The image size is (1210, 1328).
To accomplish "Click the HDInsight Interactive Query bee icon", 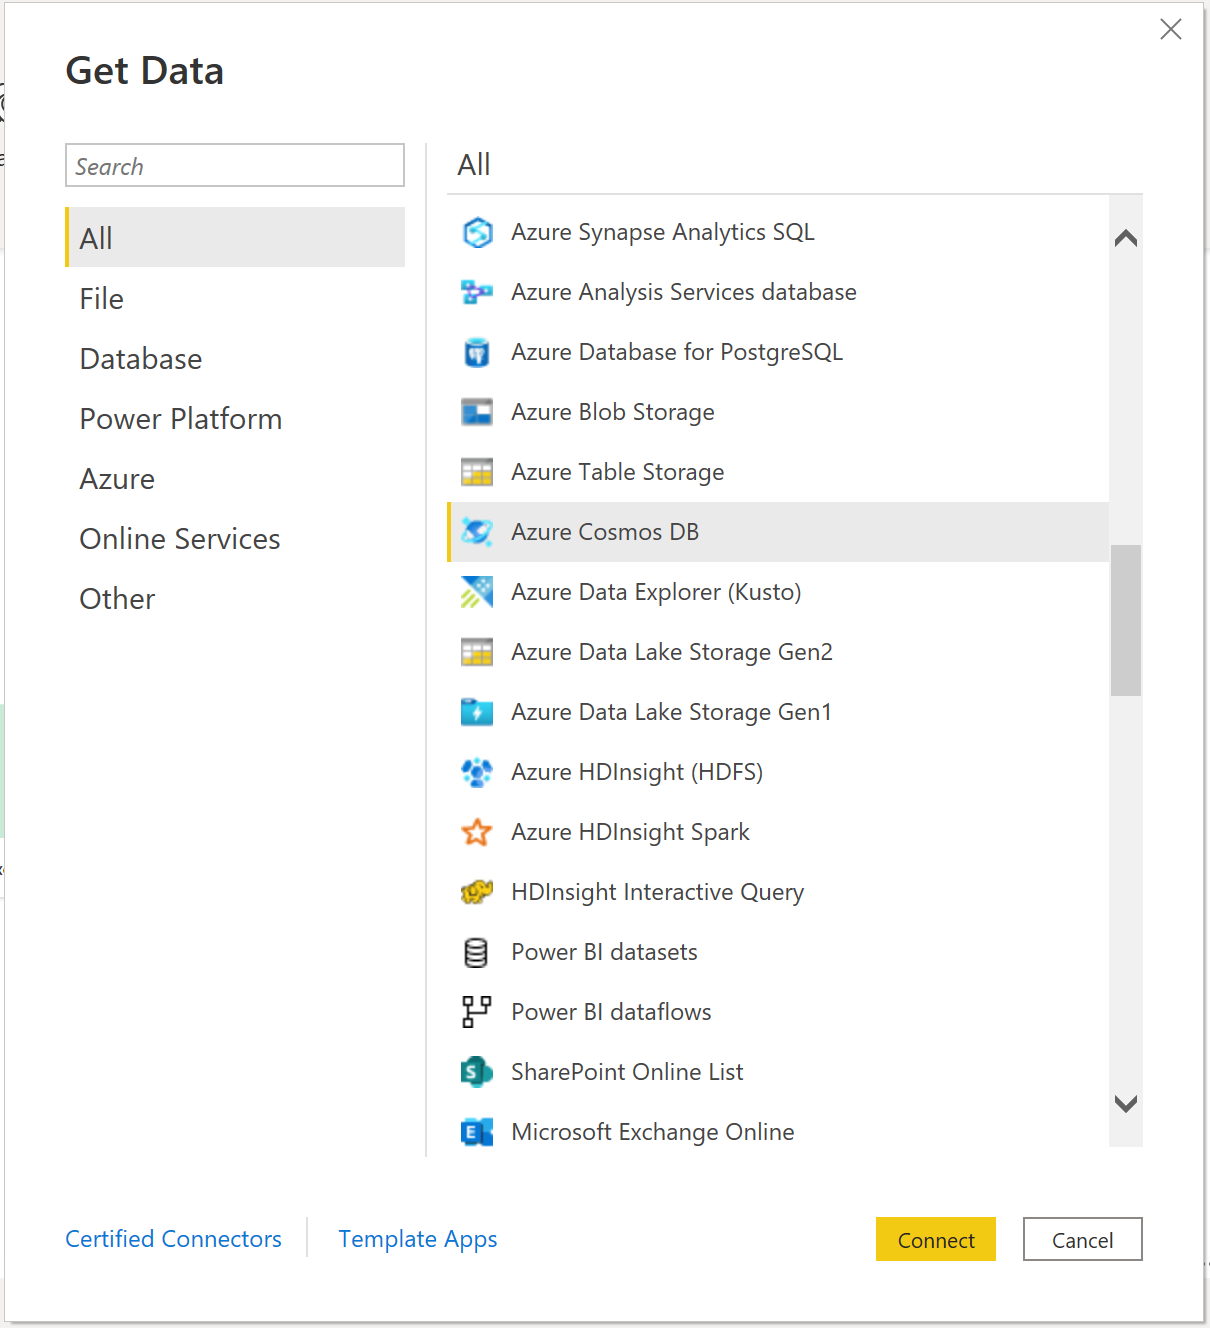I will coord(477,892).
